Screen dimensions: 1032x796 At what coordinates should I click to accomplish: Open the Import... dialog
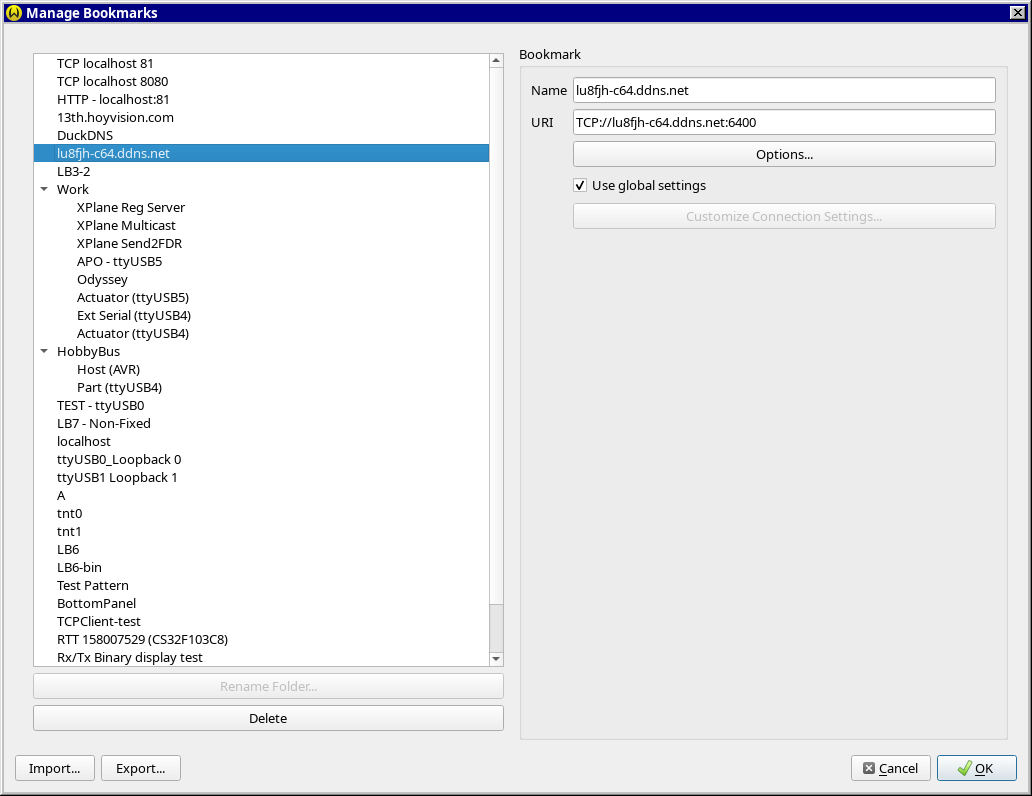click(x=55, y=768)
